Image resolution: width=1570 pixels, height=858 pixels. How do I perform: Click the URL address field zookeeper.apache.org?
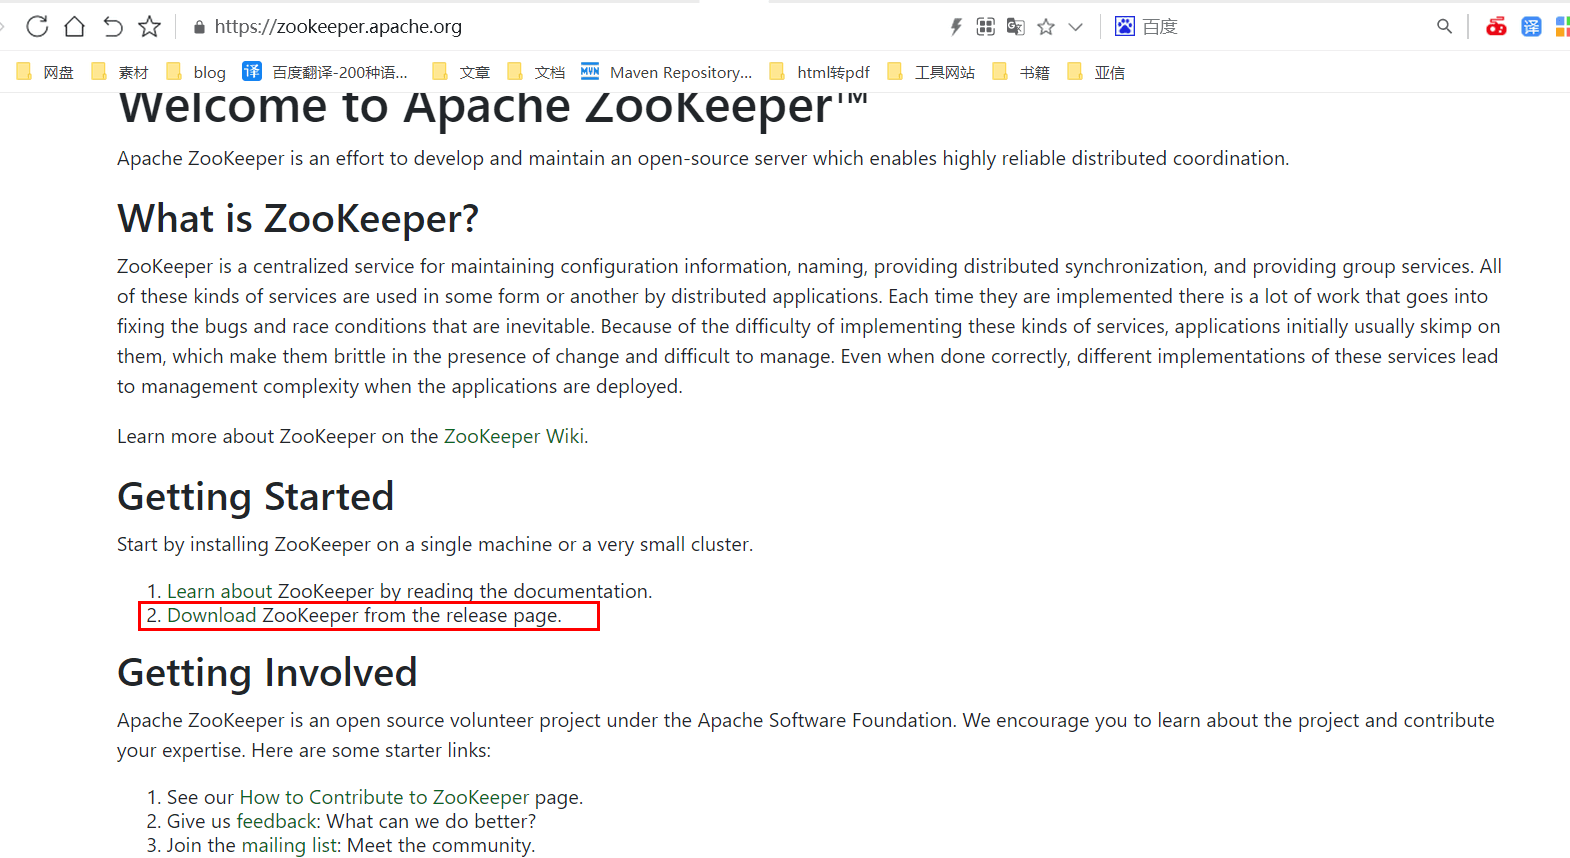pos(338,27)
